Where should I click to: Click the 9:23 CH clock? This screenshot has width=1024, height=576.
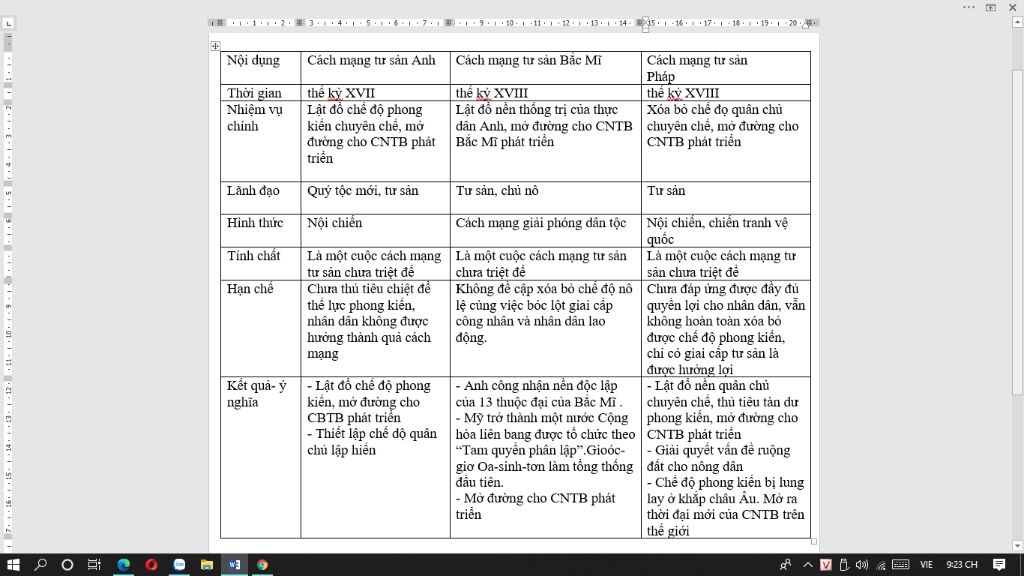962,565
